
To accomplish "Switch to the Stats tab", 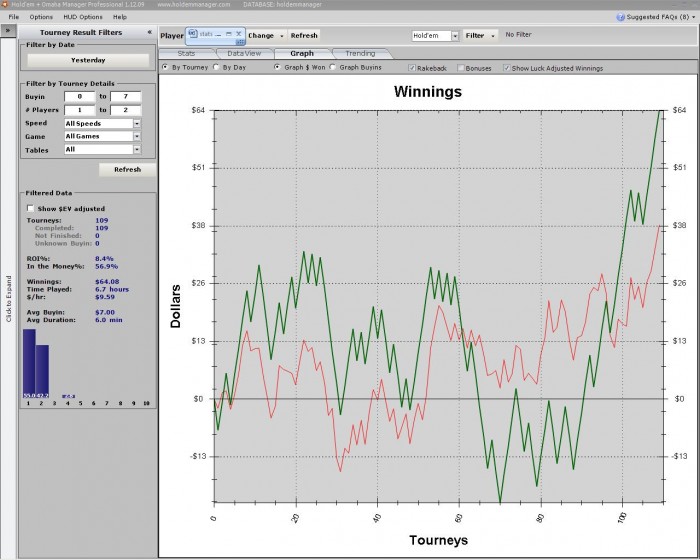I will click(186, 53).
